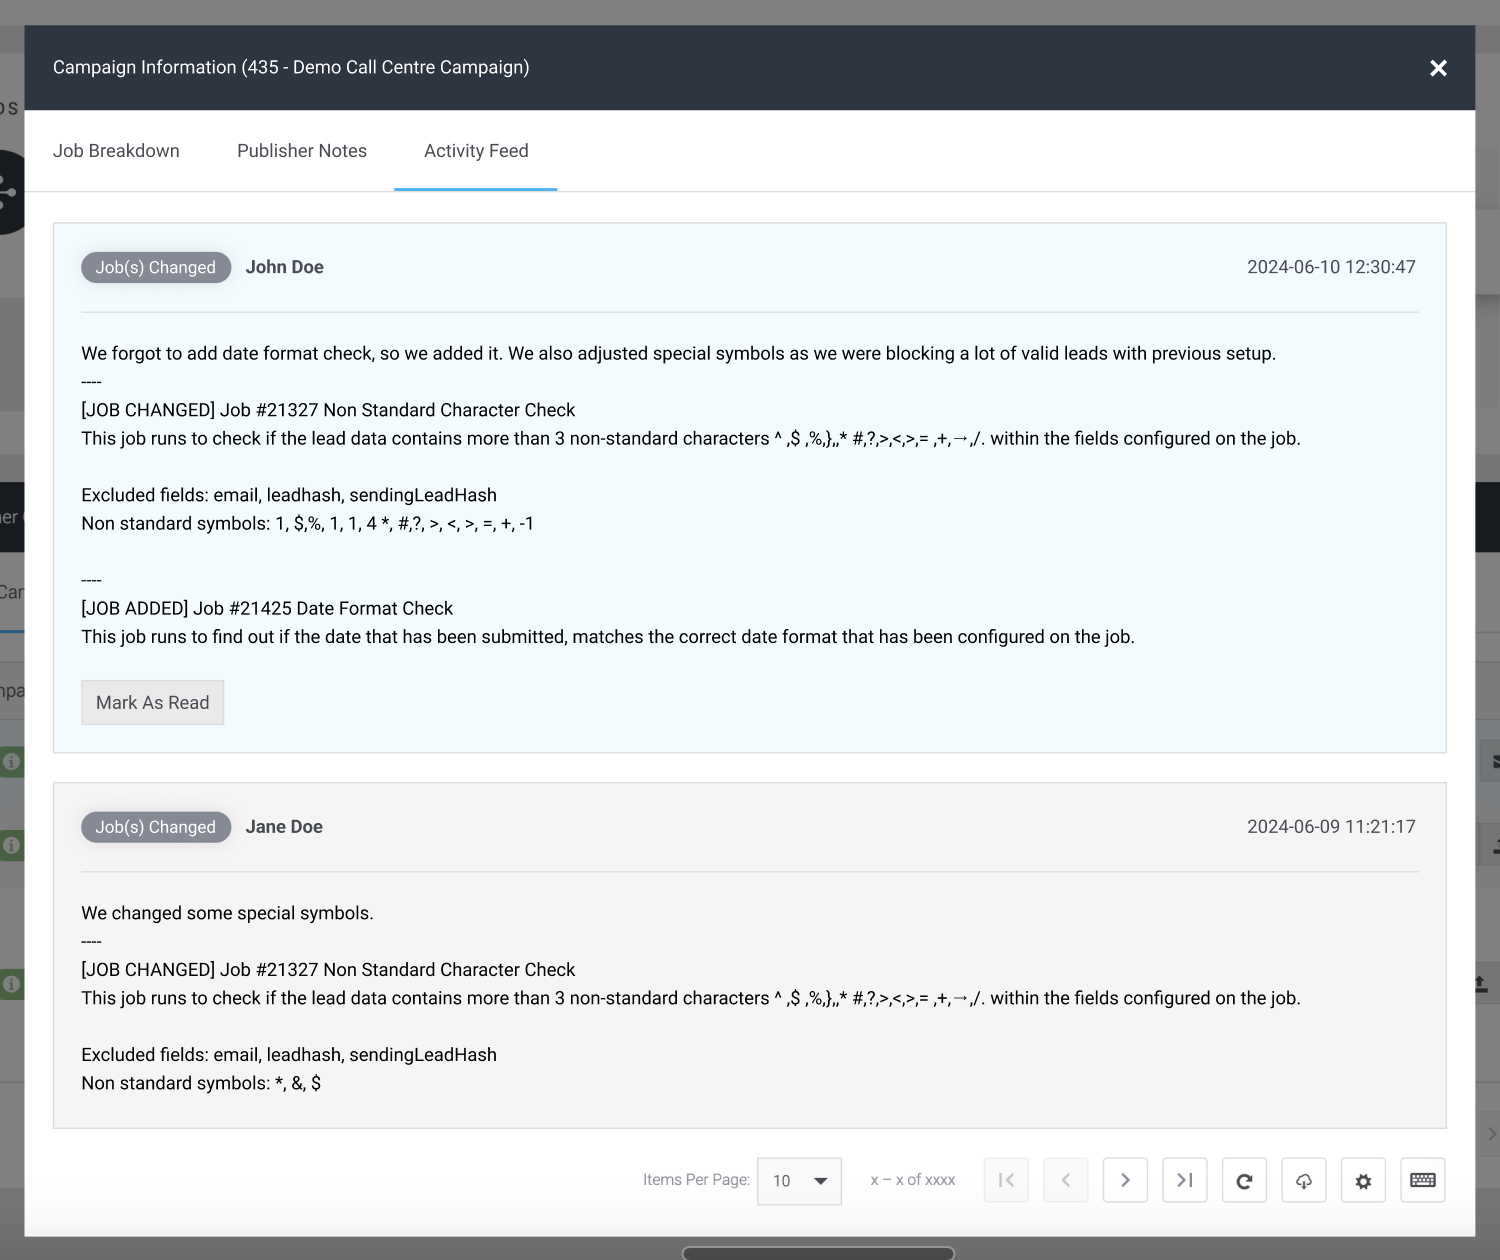Click the keyboard shortcuts icon

[1423, 1181]
